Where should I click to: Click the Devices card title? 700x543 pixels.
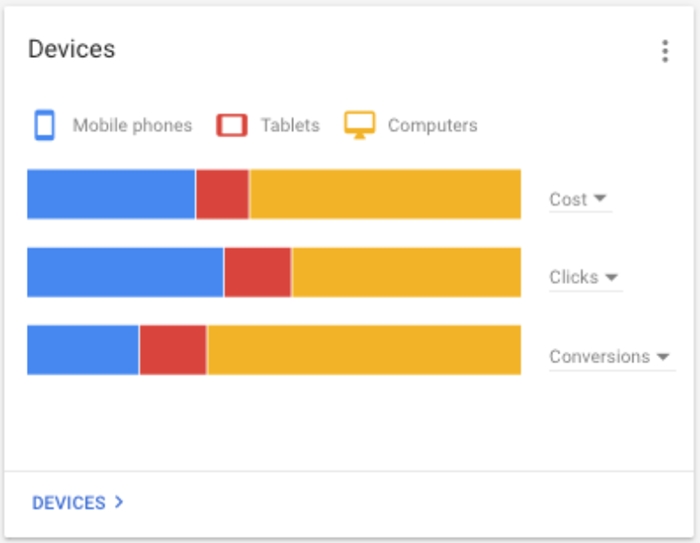[71, 49]
